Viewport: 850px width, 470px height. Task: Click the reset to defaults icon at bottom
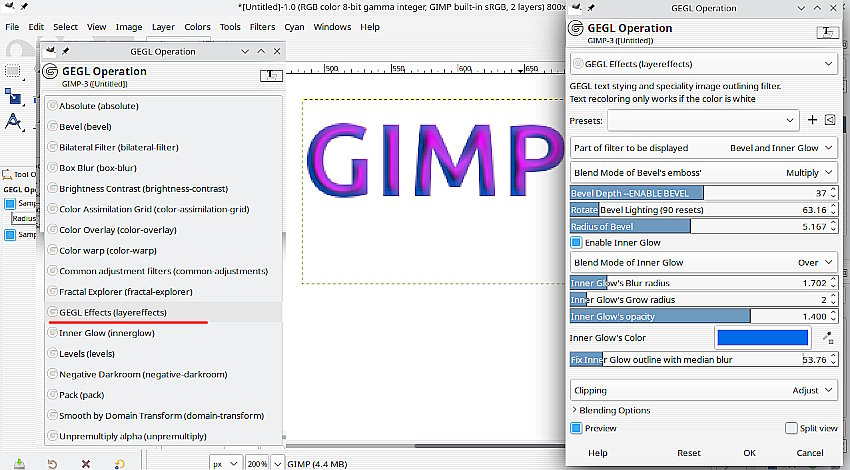[119, 463]
